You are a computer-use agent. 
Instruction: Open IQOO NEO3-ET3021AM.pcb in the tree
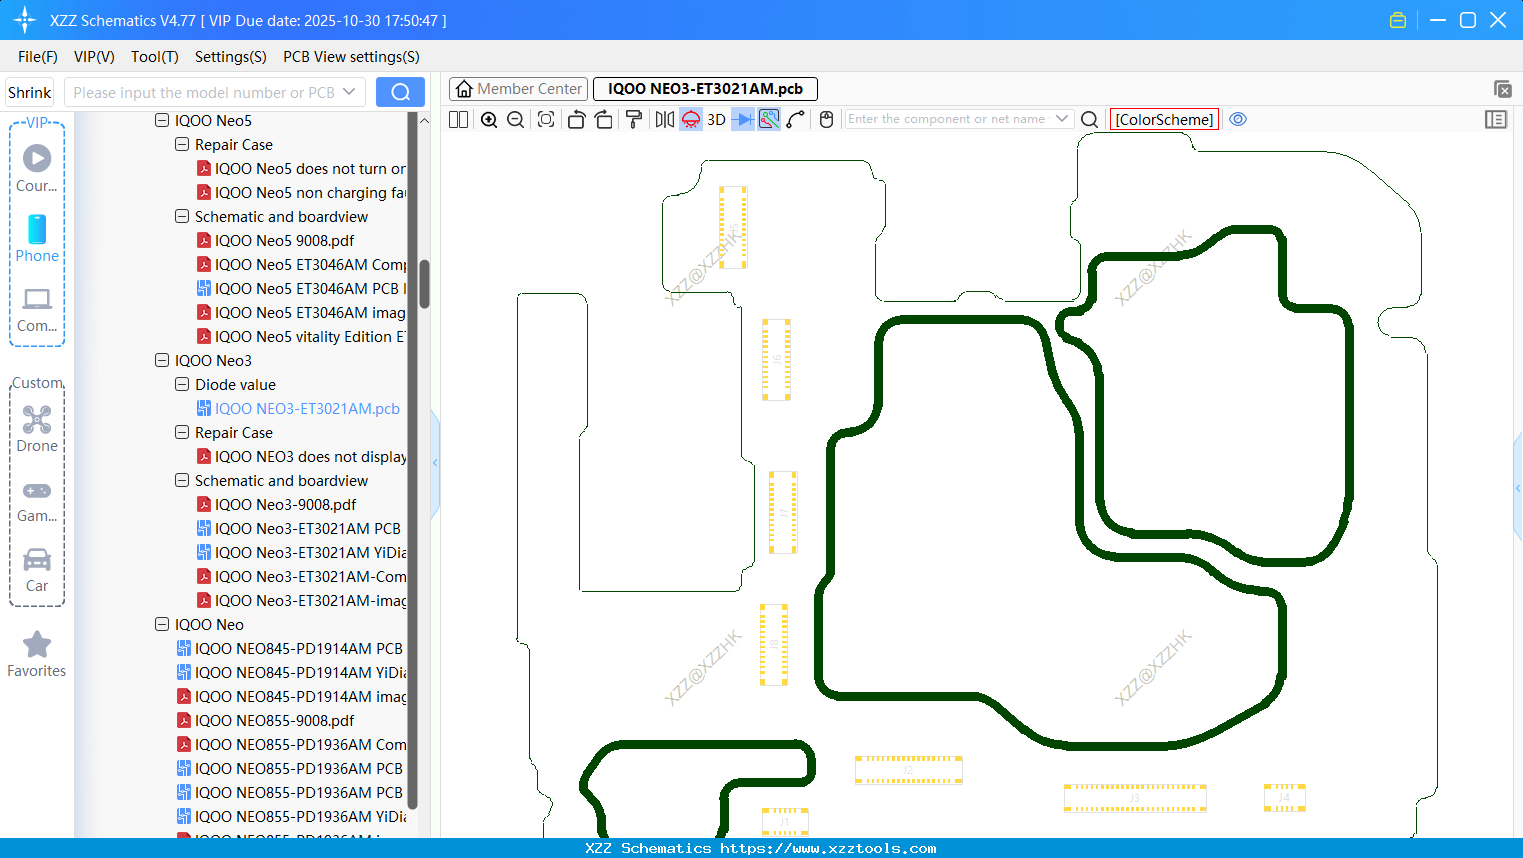coord(307,409)
